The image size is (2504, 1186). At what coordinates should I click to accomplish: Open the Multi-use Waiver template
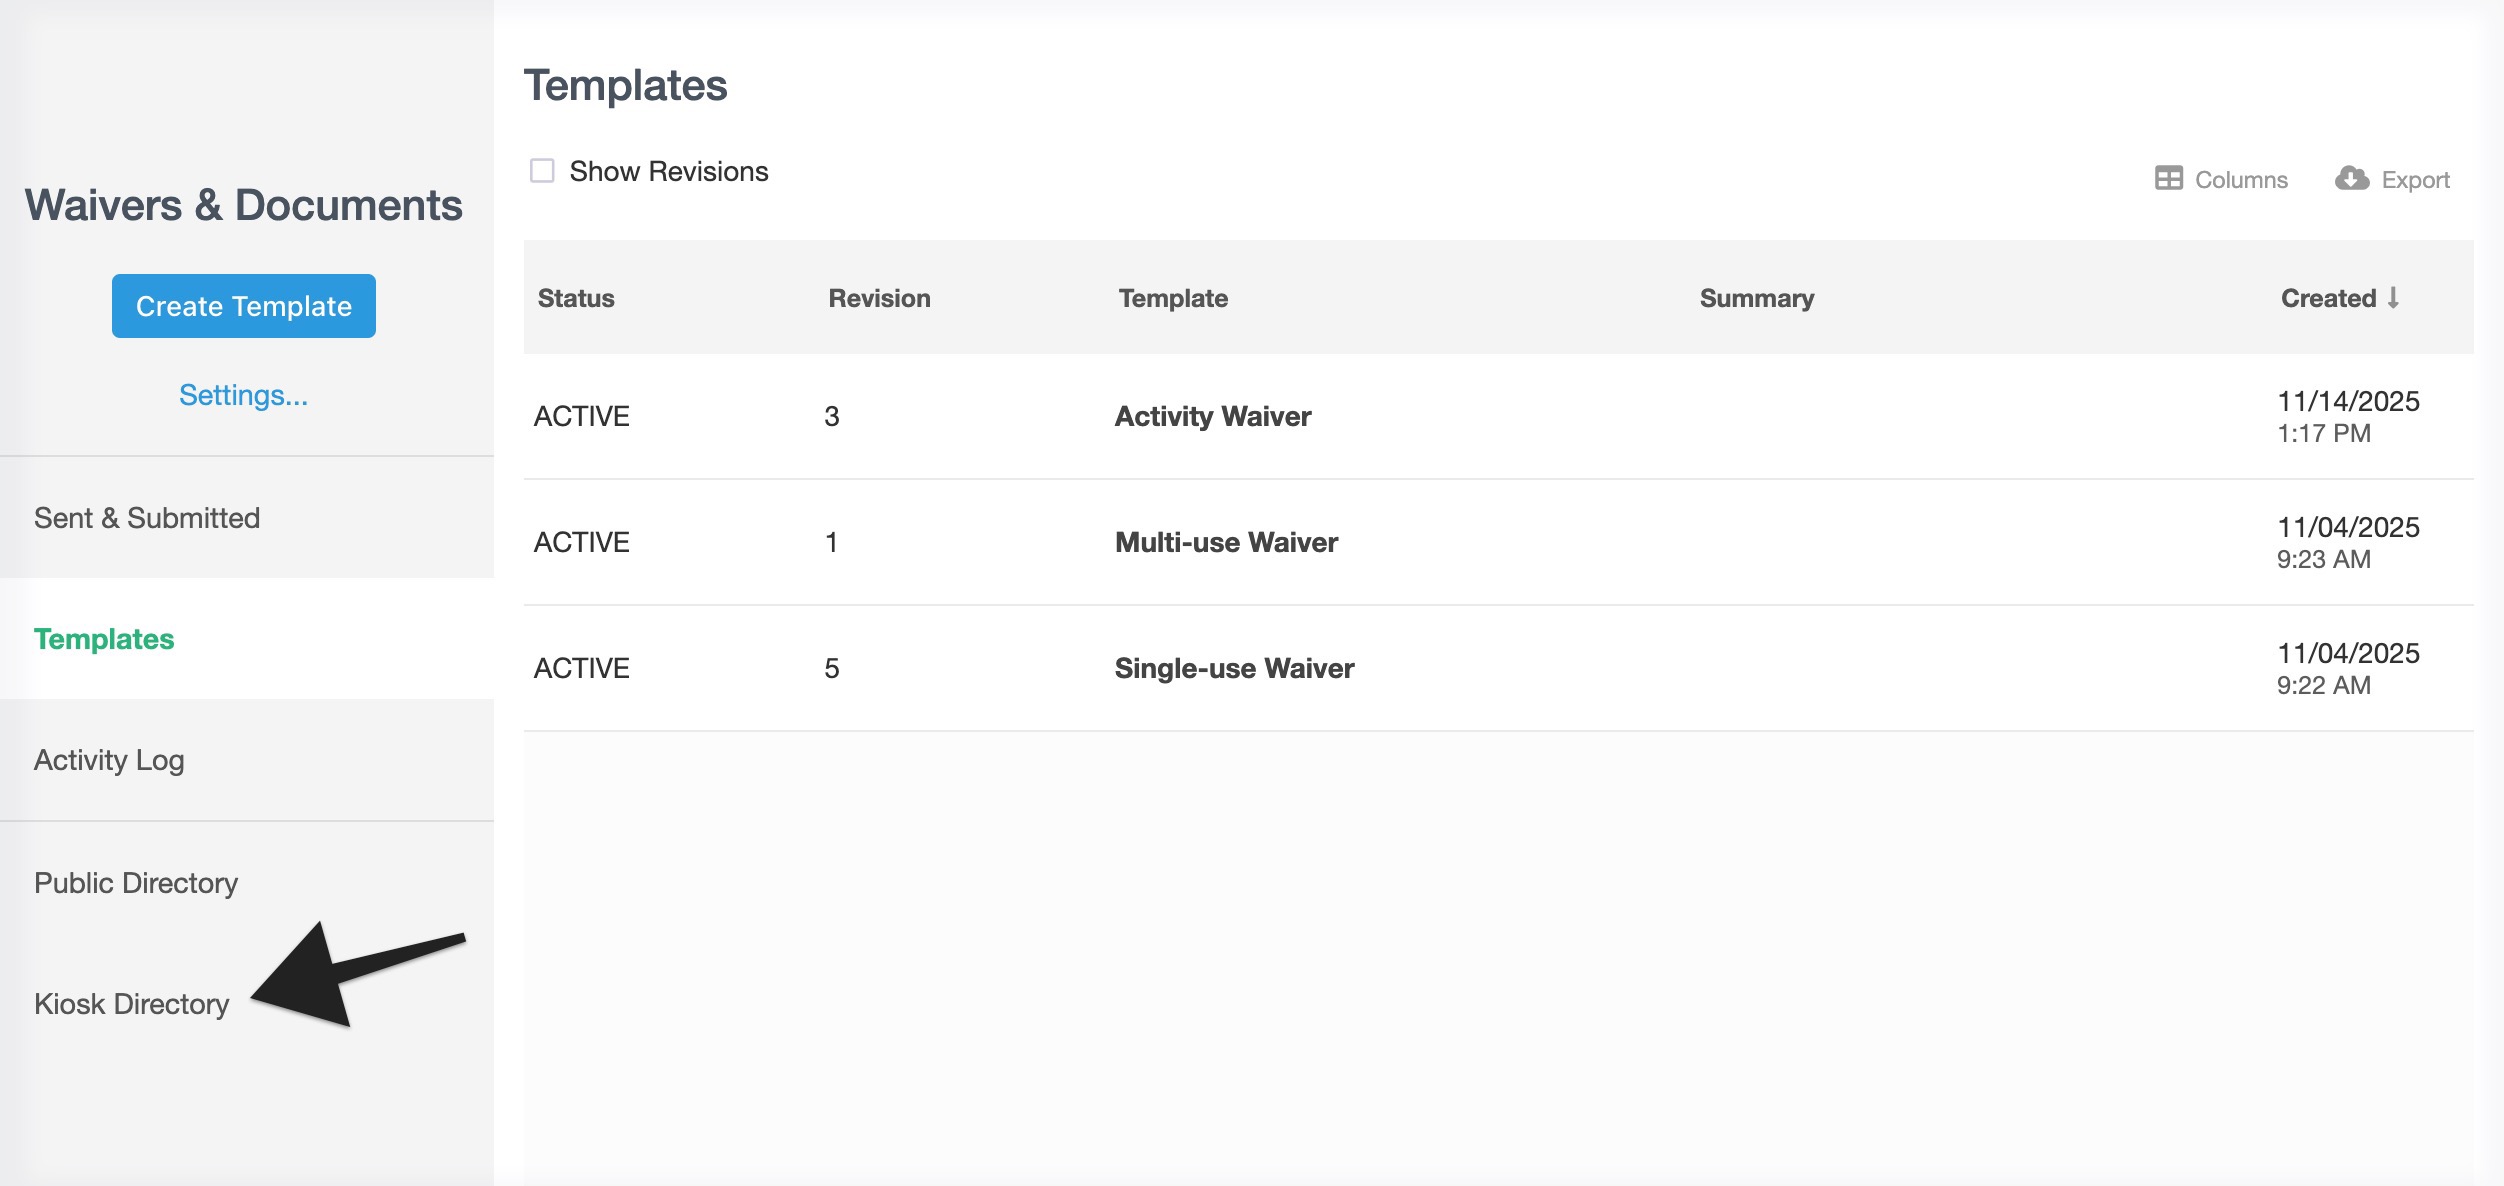click(x=1226, y=542)
